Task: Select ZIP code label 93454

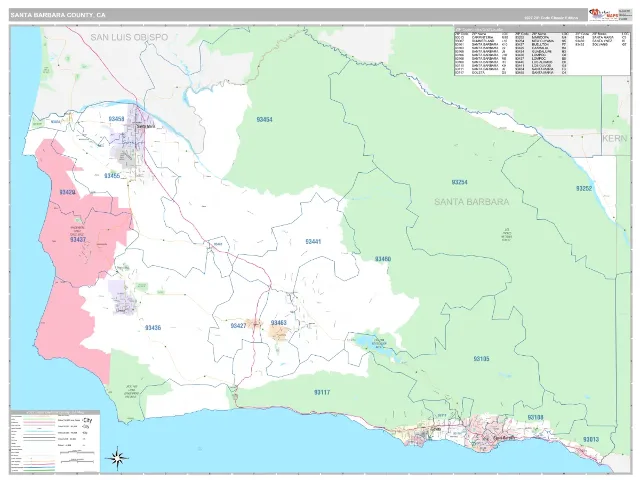Action: 264,120
